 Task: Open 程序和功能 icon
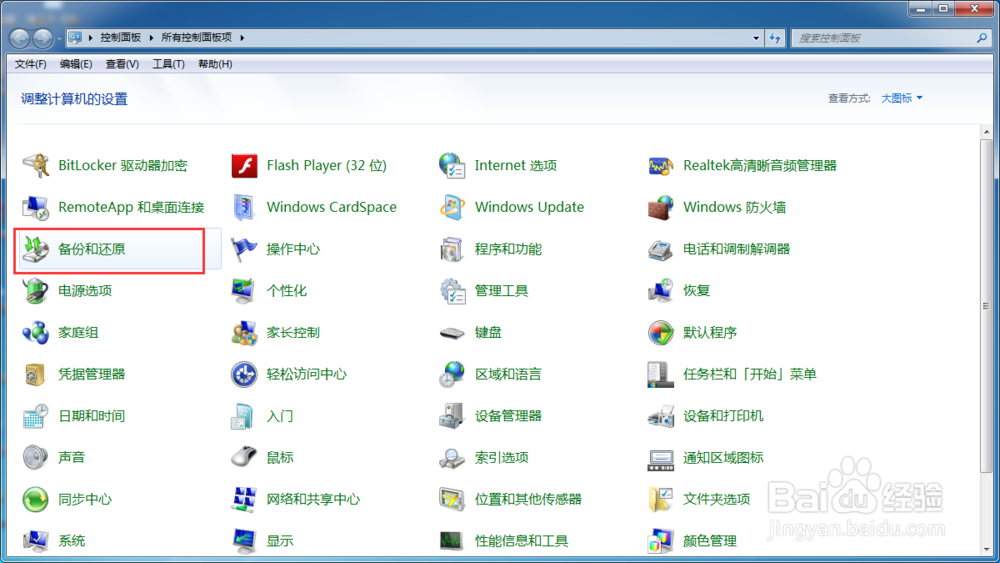[452, 249]
